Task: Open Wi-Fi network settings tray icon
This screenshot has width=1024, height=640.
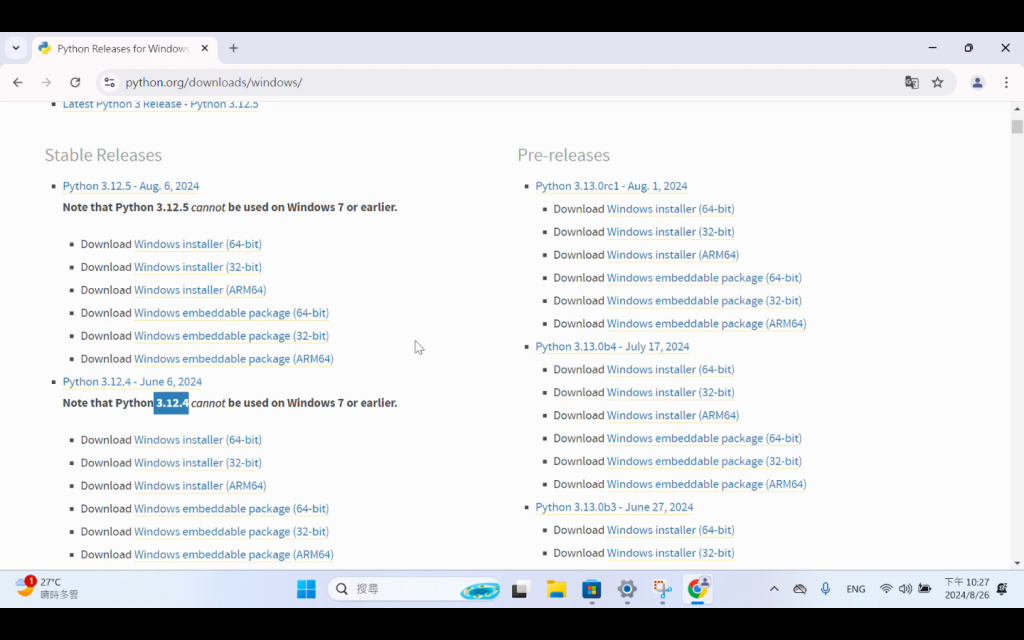Action: [x=886, y=589]
